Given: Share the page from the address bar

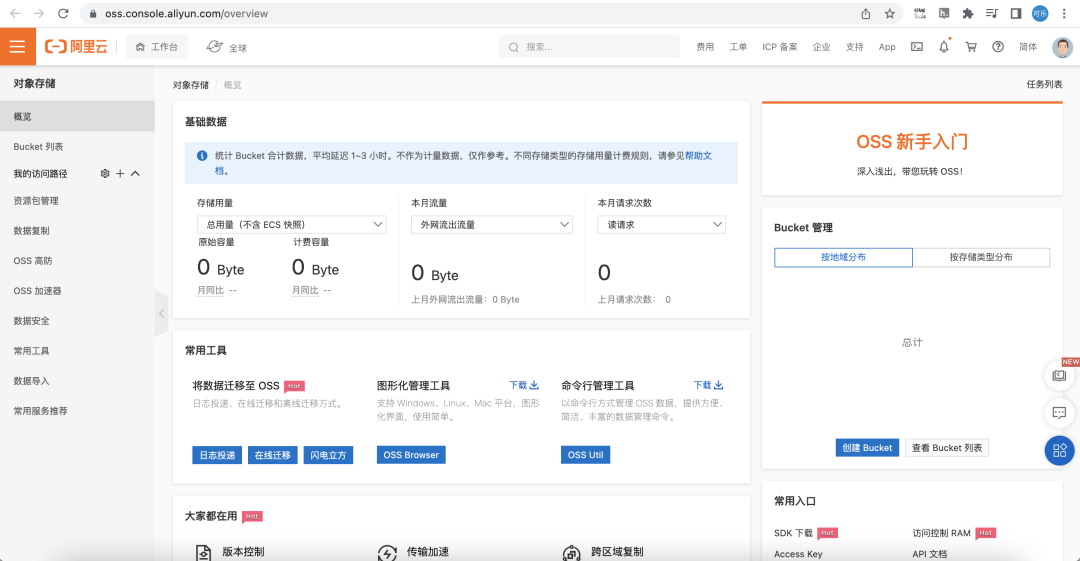Looking at the screenshot, I should (x=866, y=13).
